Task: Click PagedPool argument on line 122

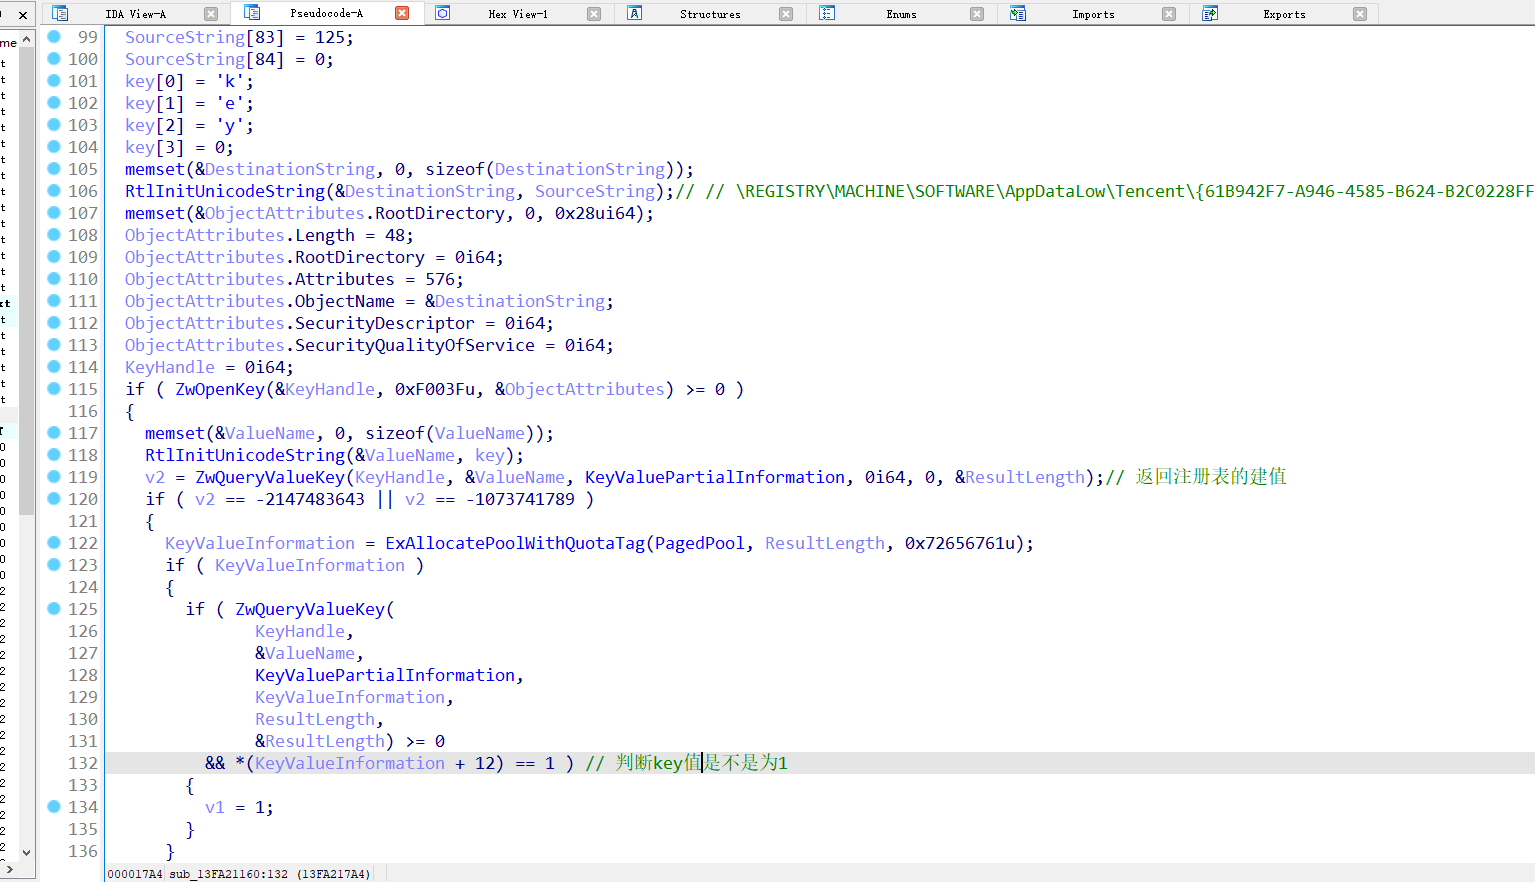Action: click(x=700, y=543)
